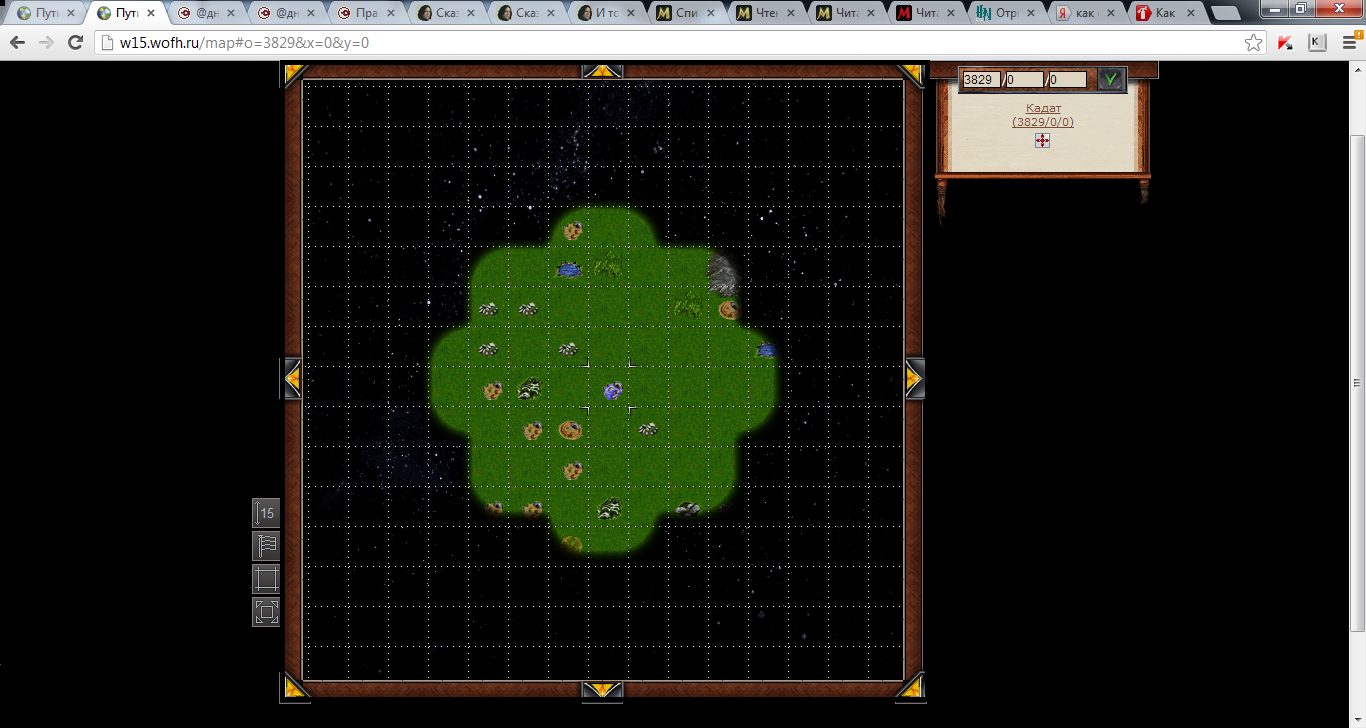Close the Пра tab
This screenshot has height=728, width=1366.
[x=391, y=14]
